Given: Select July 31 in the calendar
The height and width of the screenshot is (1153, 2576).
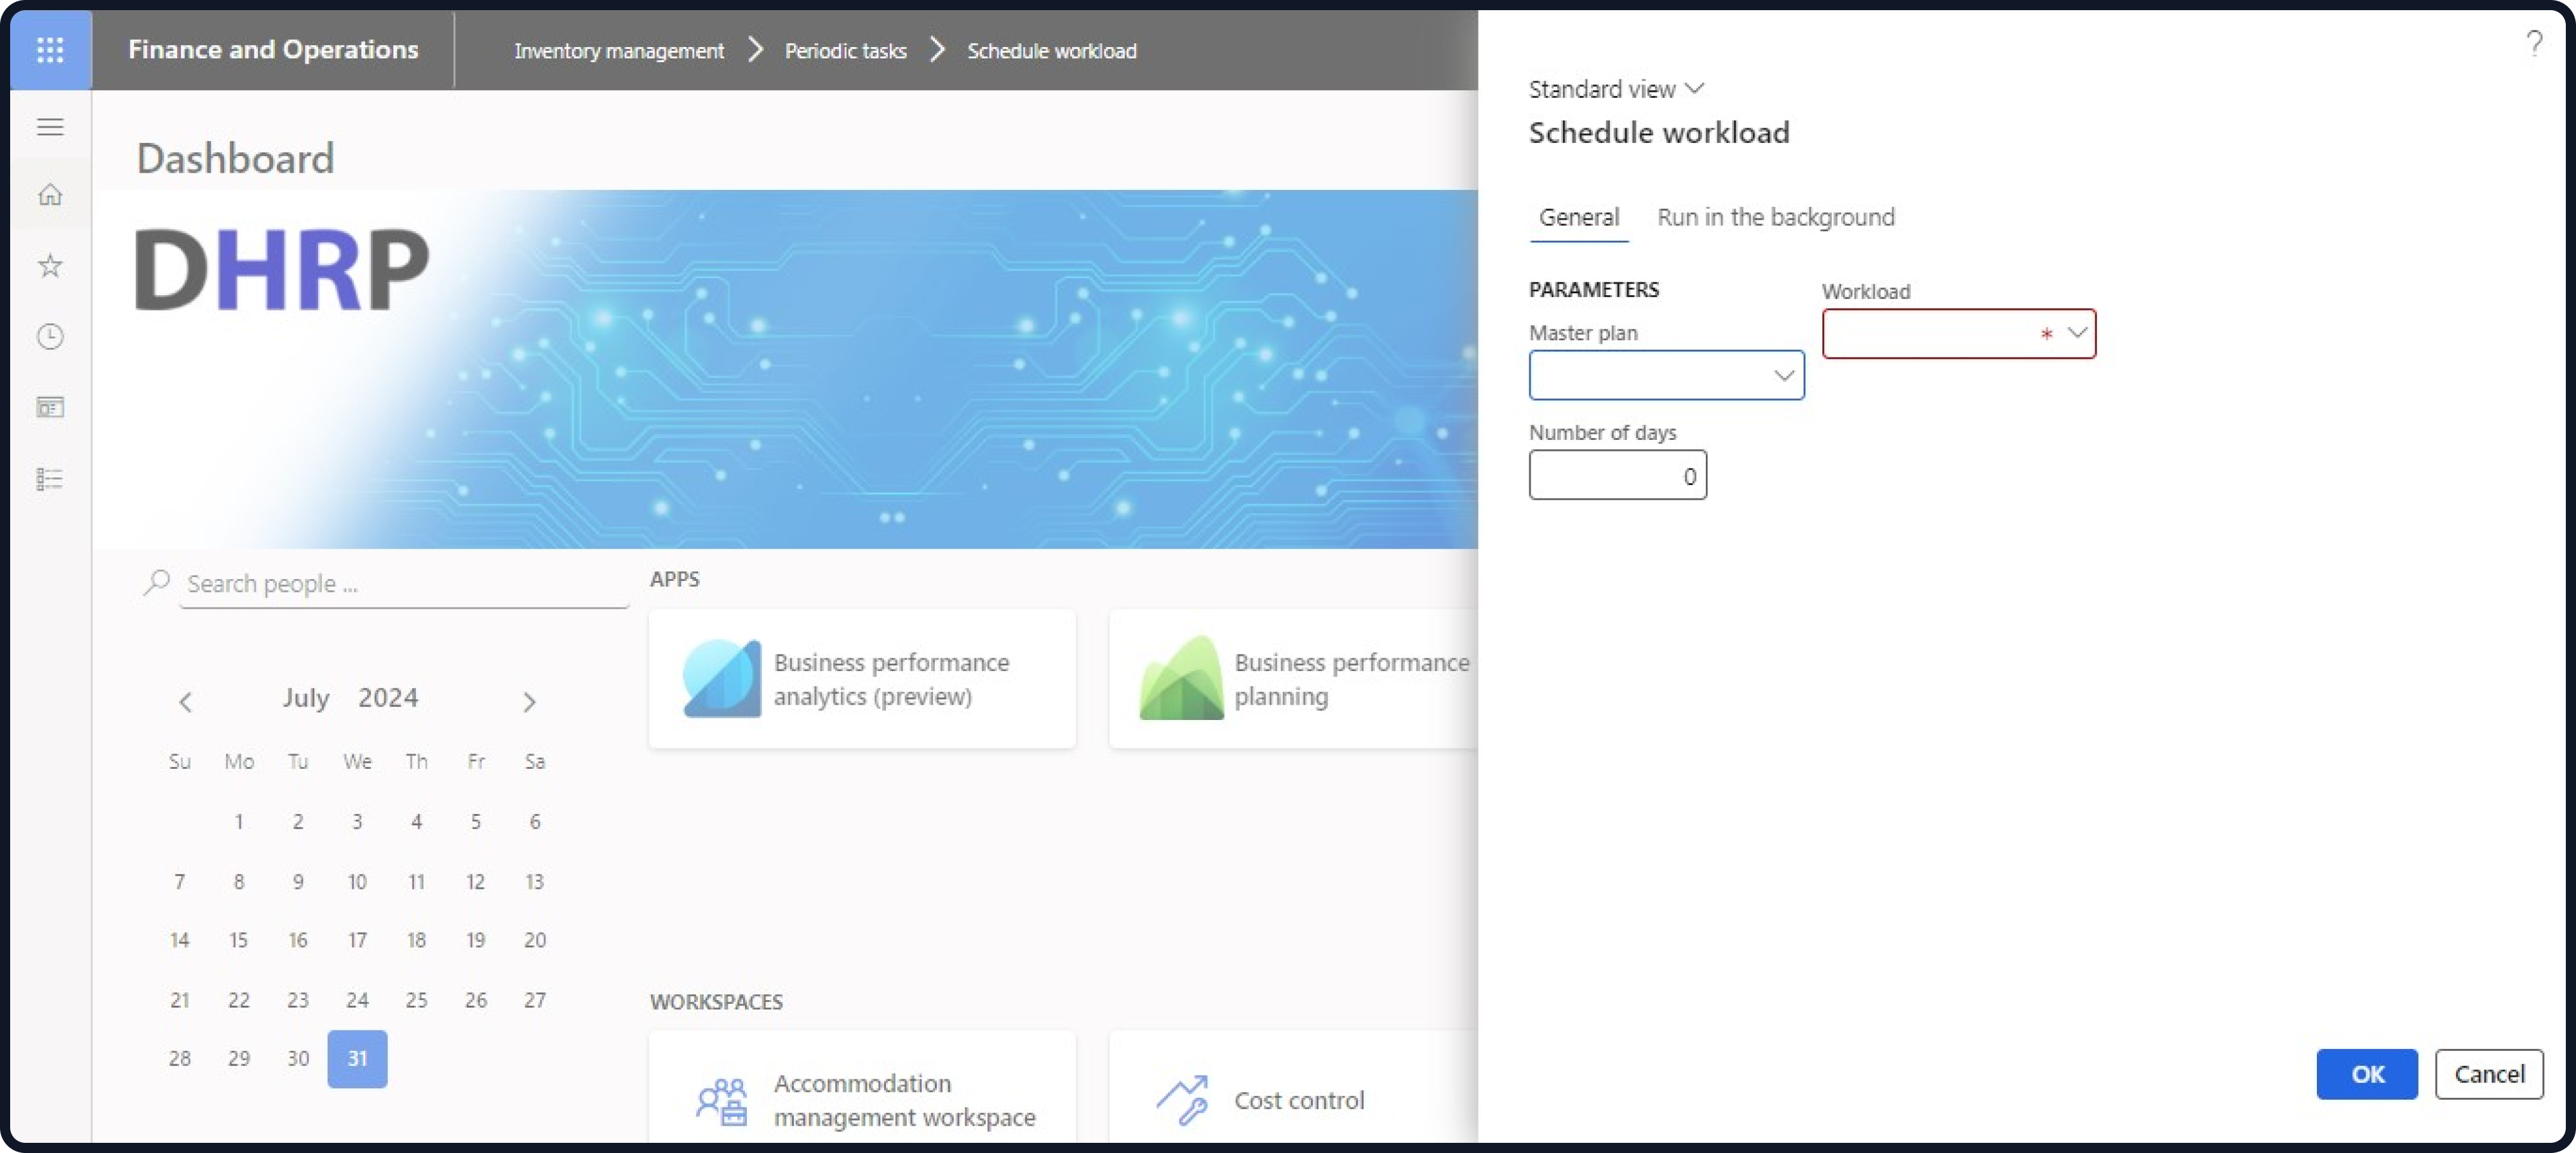Looking at the screenshot, I should (357, 1058).
